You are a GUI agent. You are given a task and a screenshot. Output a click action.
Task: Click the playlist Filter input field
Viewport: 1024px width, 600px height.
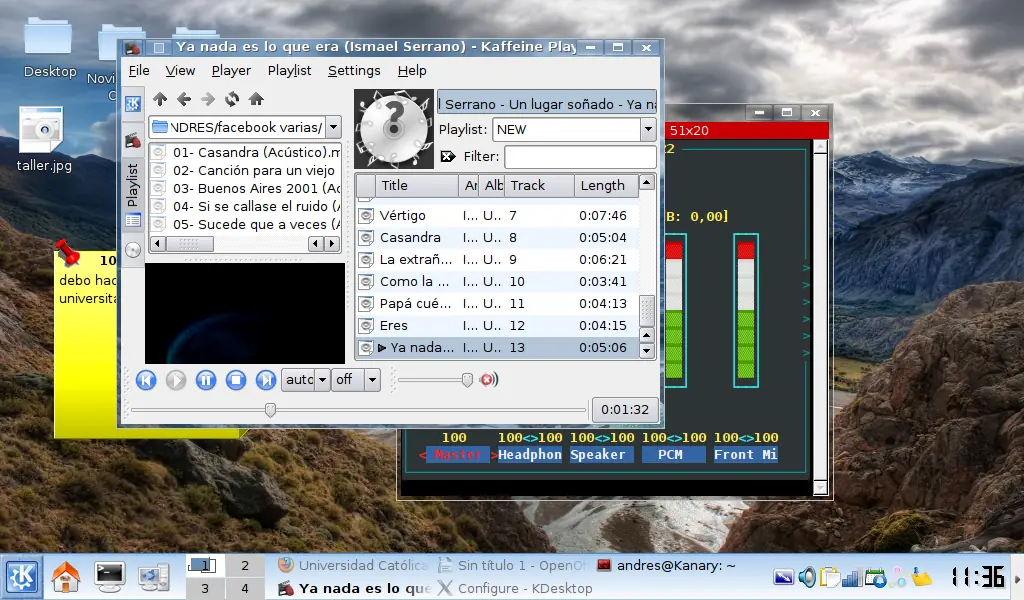coord(580,157)
